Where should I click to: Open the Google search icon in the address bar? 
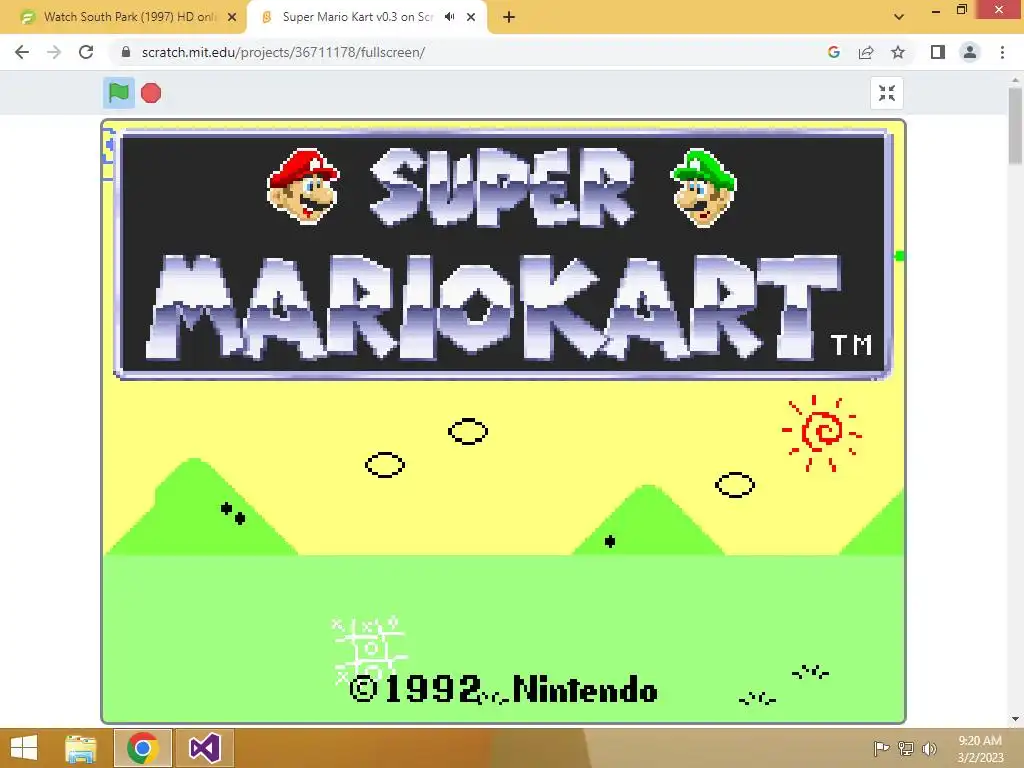pyautogui.click(x=833, y=52)
